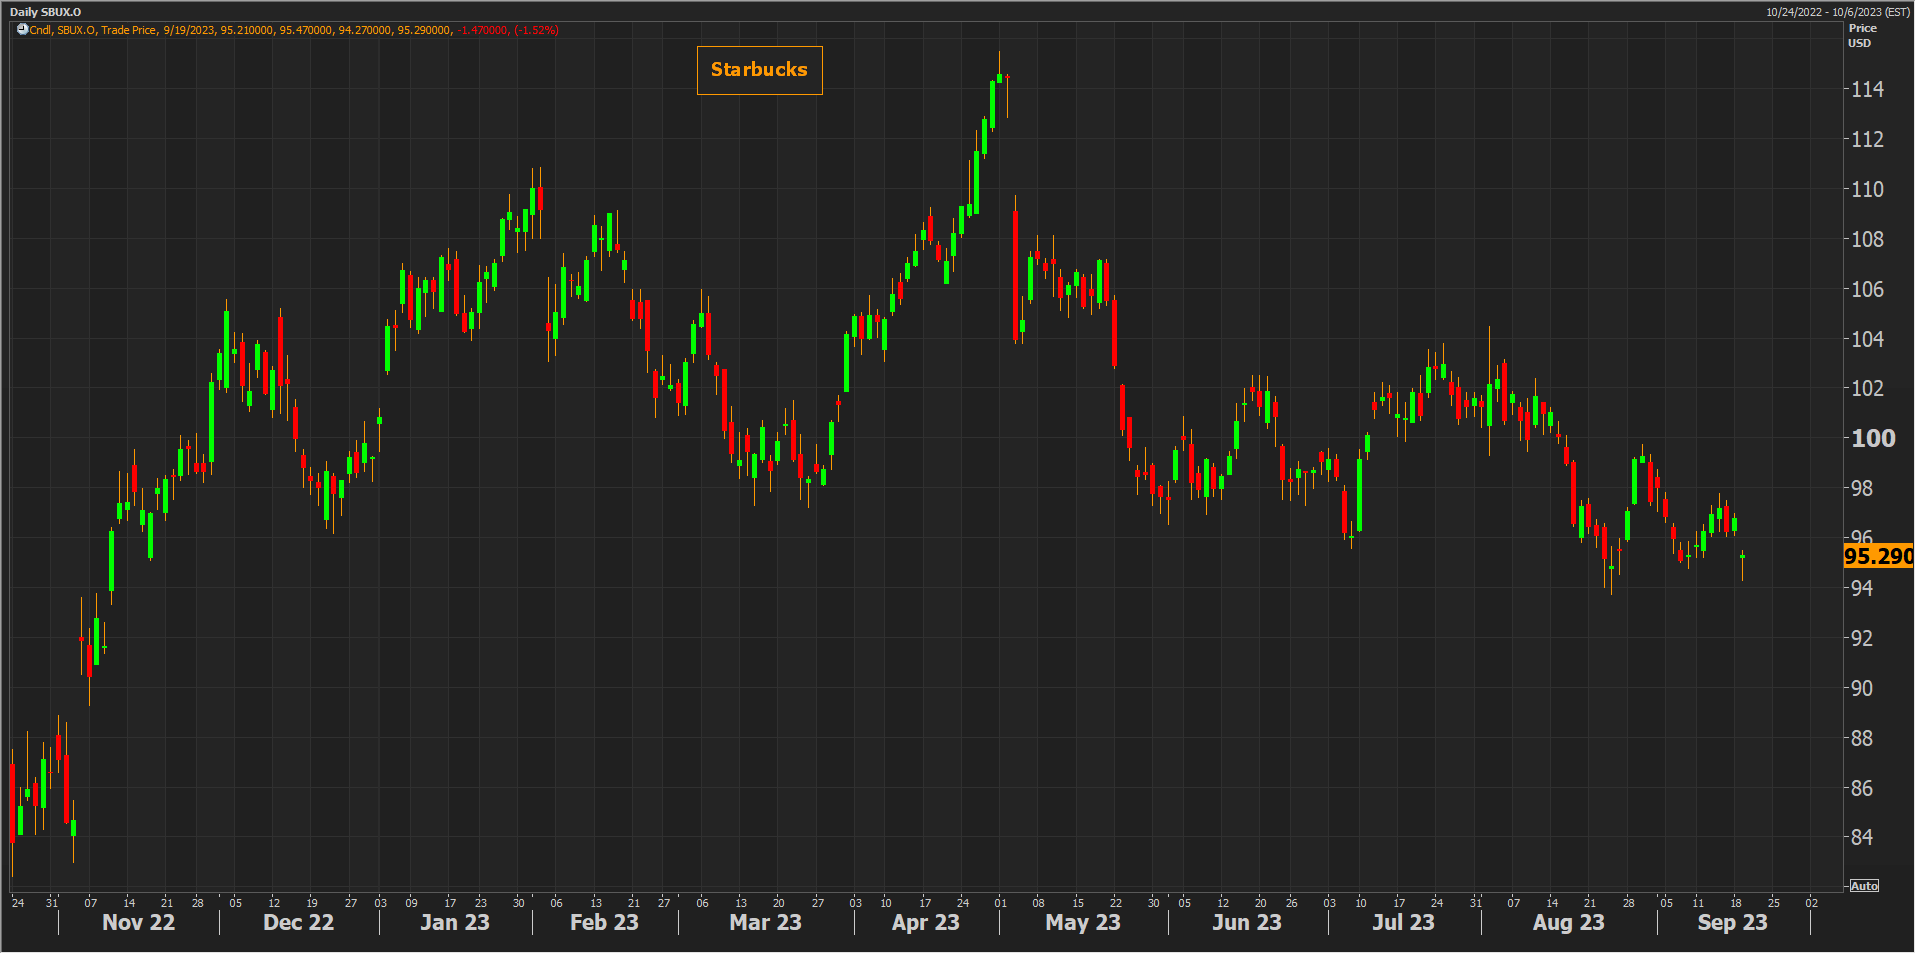Click the Aug 23 month label
The image size is (1916, 954).
[1569, 923]
